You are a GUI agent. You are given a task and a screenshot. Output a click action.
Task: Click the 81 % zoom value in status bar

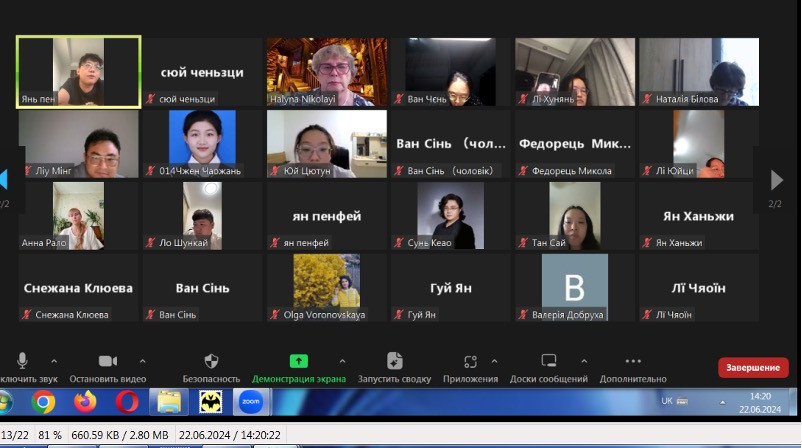(50, 435)
